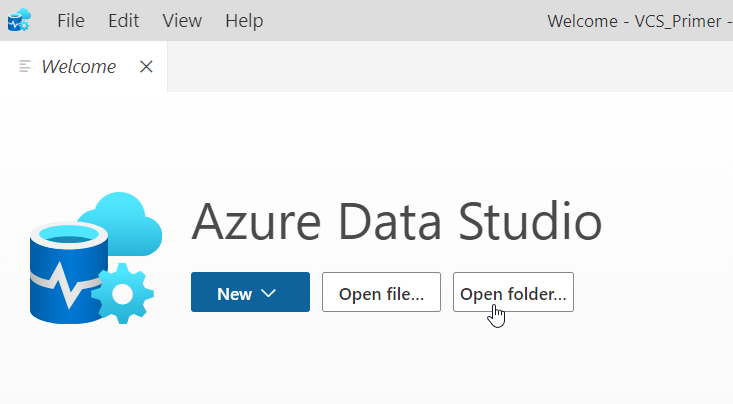Click the lines icon on Welcome tab
Image resolution: width=733 pixels, height=404 pixels.
26,67
